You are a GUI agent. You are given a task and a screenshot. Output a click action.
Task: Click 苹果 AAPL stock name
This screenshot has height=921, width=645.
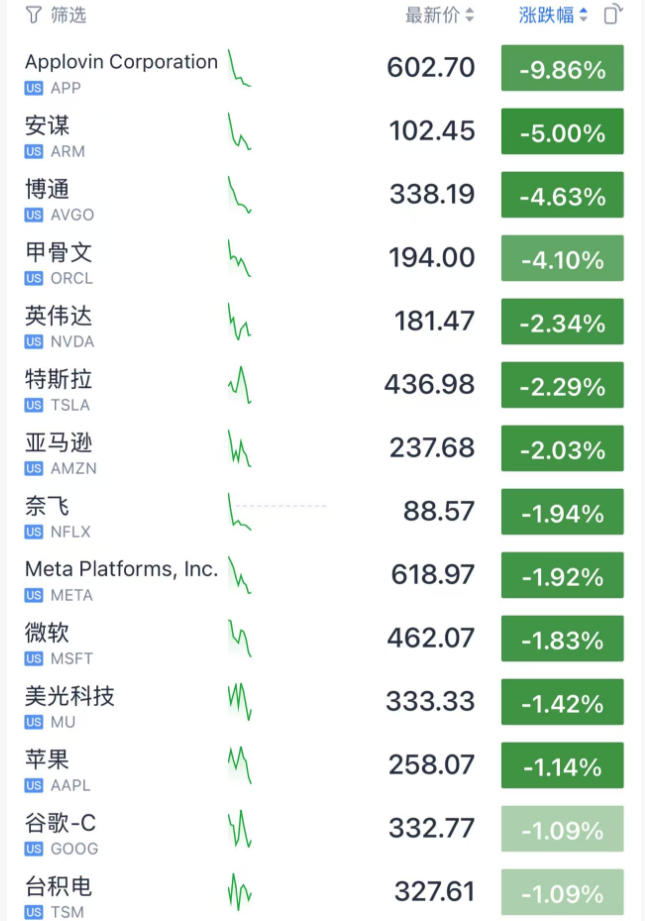[x=47, y=759]
